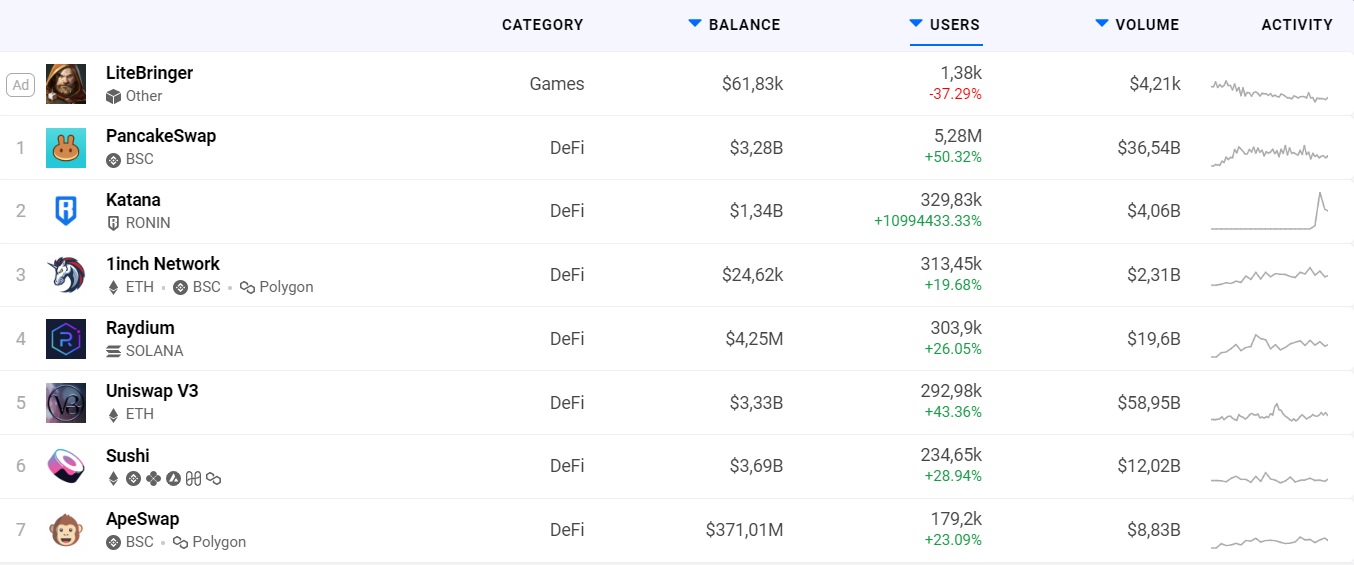This screenshot has width=1354, height=565.
Task: Click the 1inch Network unicorn logo
Action: [66, 275]
